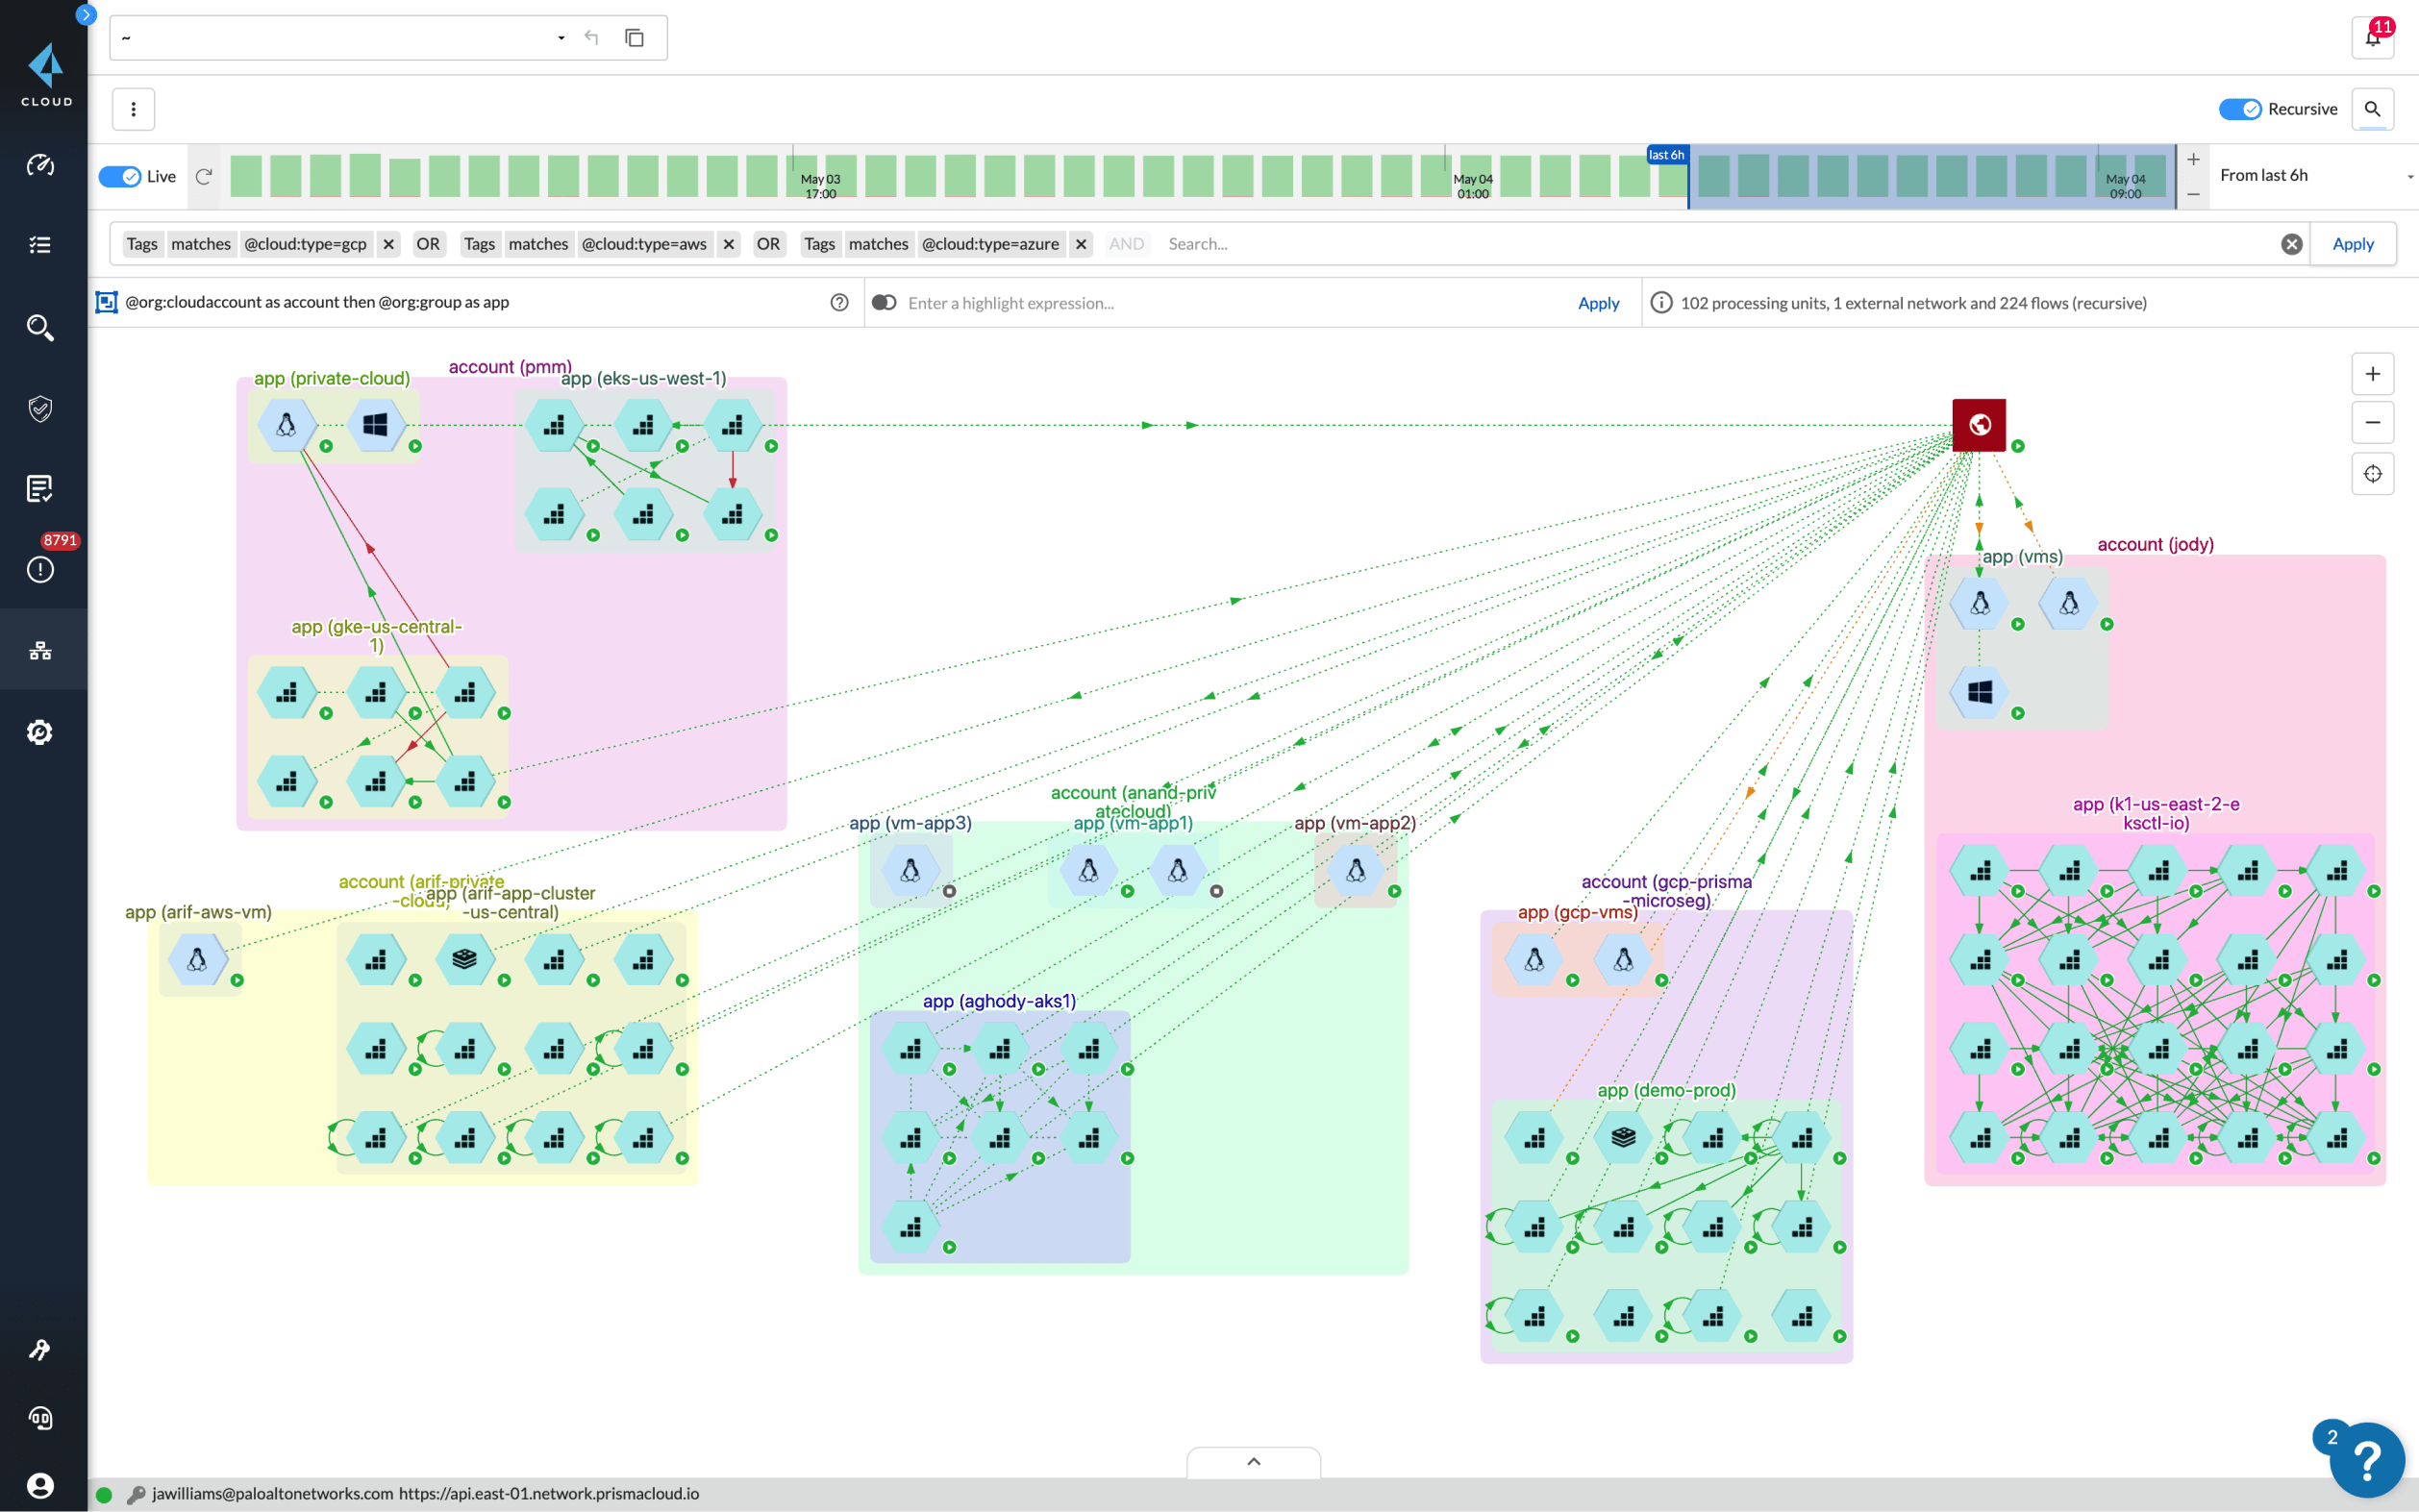Disable the Recursive toggle
2419x1512 pixels.
(x=2241, y=108)
